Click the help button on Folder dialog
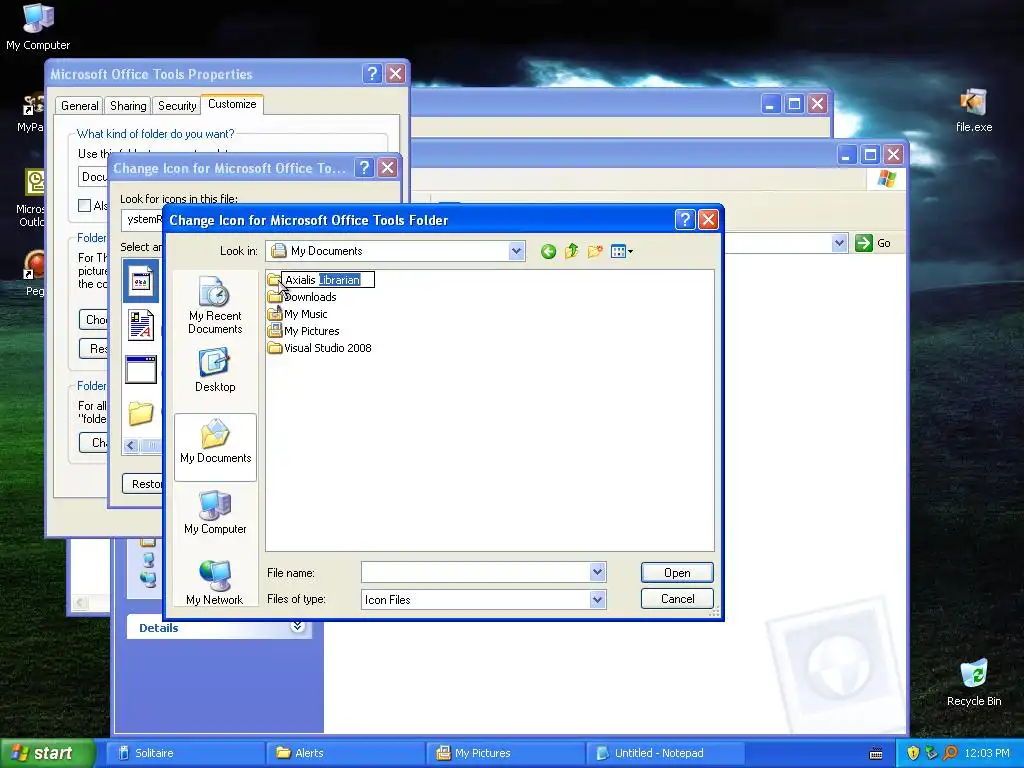Image resolution: width=1024 pixels, height=768 pixels. [x=684, y=220]
